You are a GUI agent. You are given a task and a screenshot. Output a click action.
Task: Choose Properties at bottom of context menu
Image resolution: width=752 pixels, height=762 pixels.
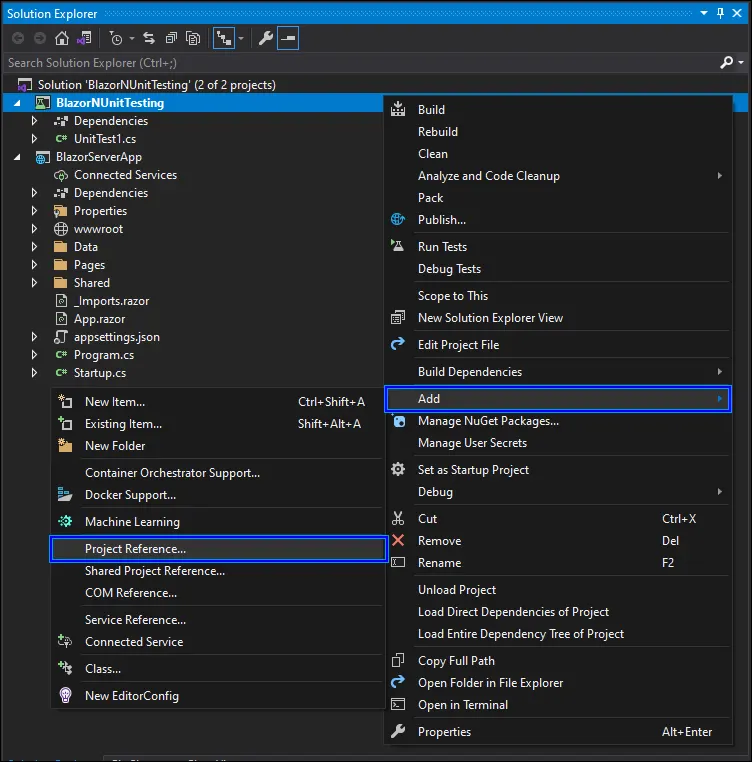pos(558,732)
